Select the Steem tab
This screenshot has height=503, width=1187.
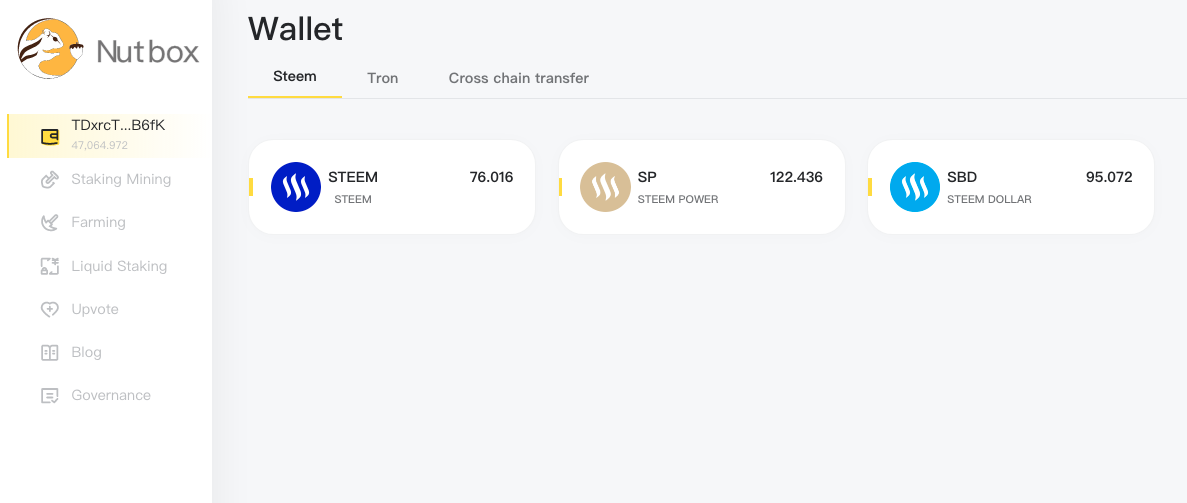[294, 77]
